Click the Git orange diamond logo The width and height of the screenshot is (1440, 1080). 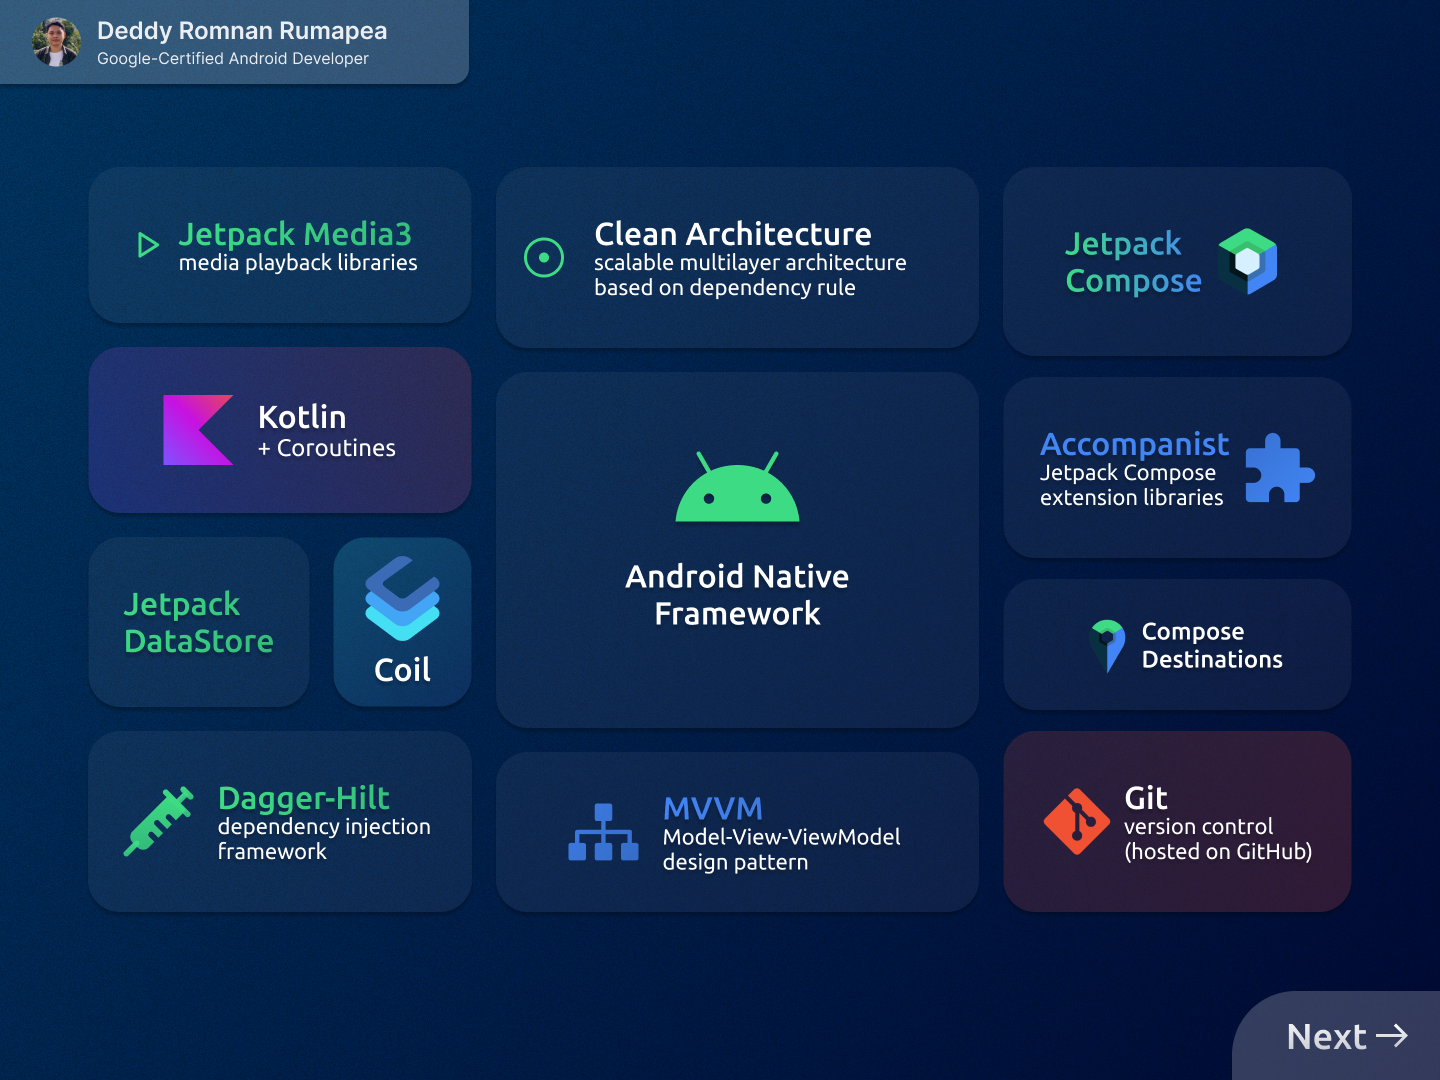point(1076,821)
